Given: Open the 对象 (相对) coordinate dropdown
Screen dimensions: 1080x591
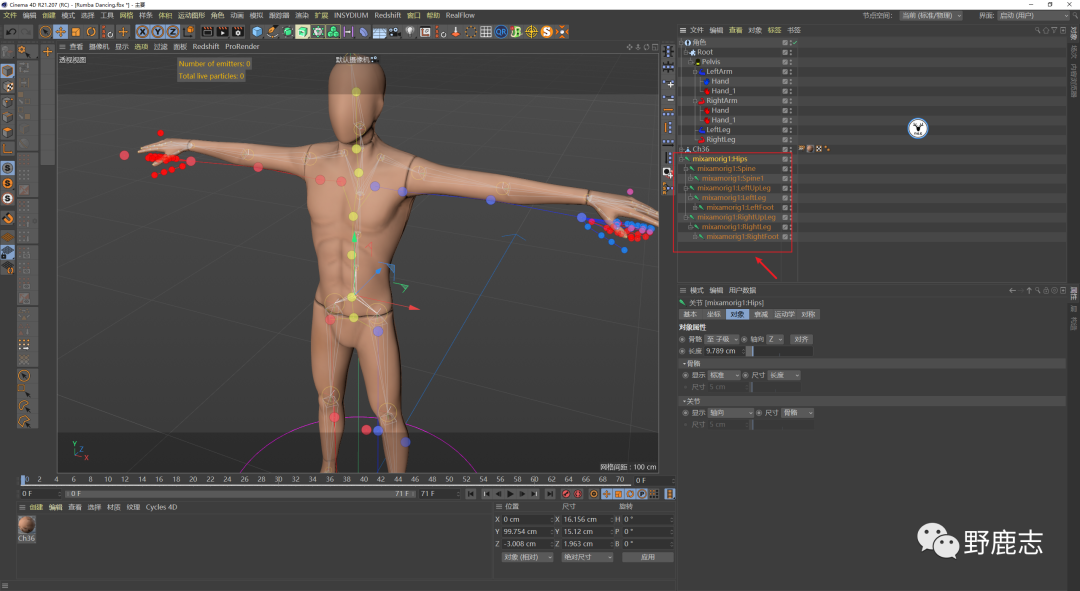Looking at the screenshot, I should pyautogui.click(x=527, y=557).
